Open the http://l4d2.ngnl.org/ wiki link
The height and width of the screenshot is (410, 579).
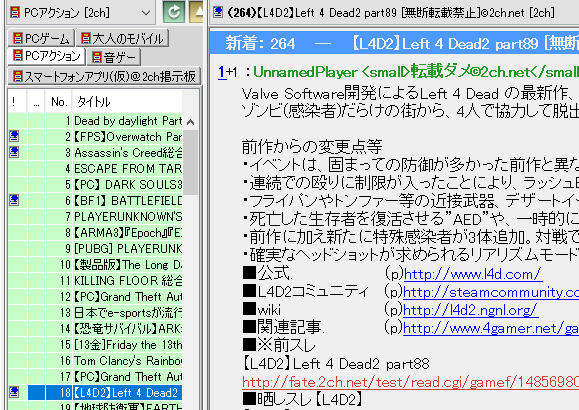[x=470, y=310]
